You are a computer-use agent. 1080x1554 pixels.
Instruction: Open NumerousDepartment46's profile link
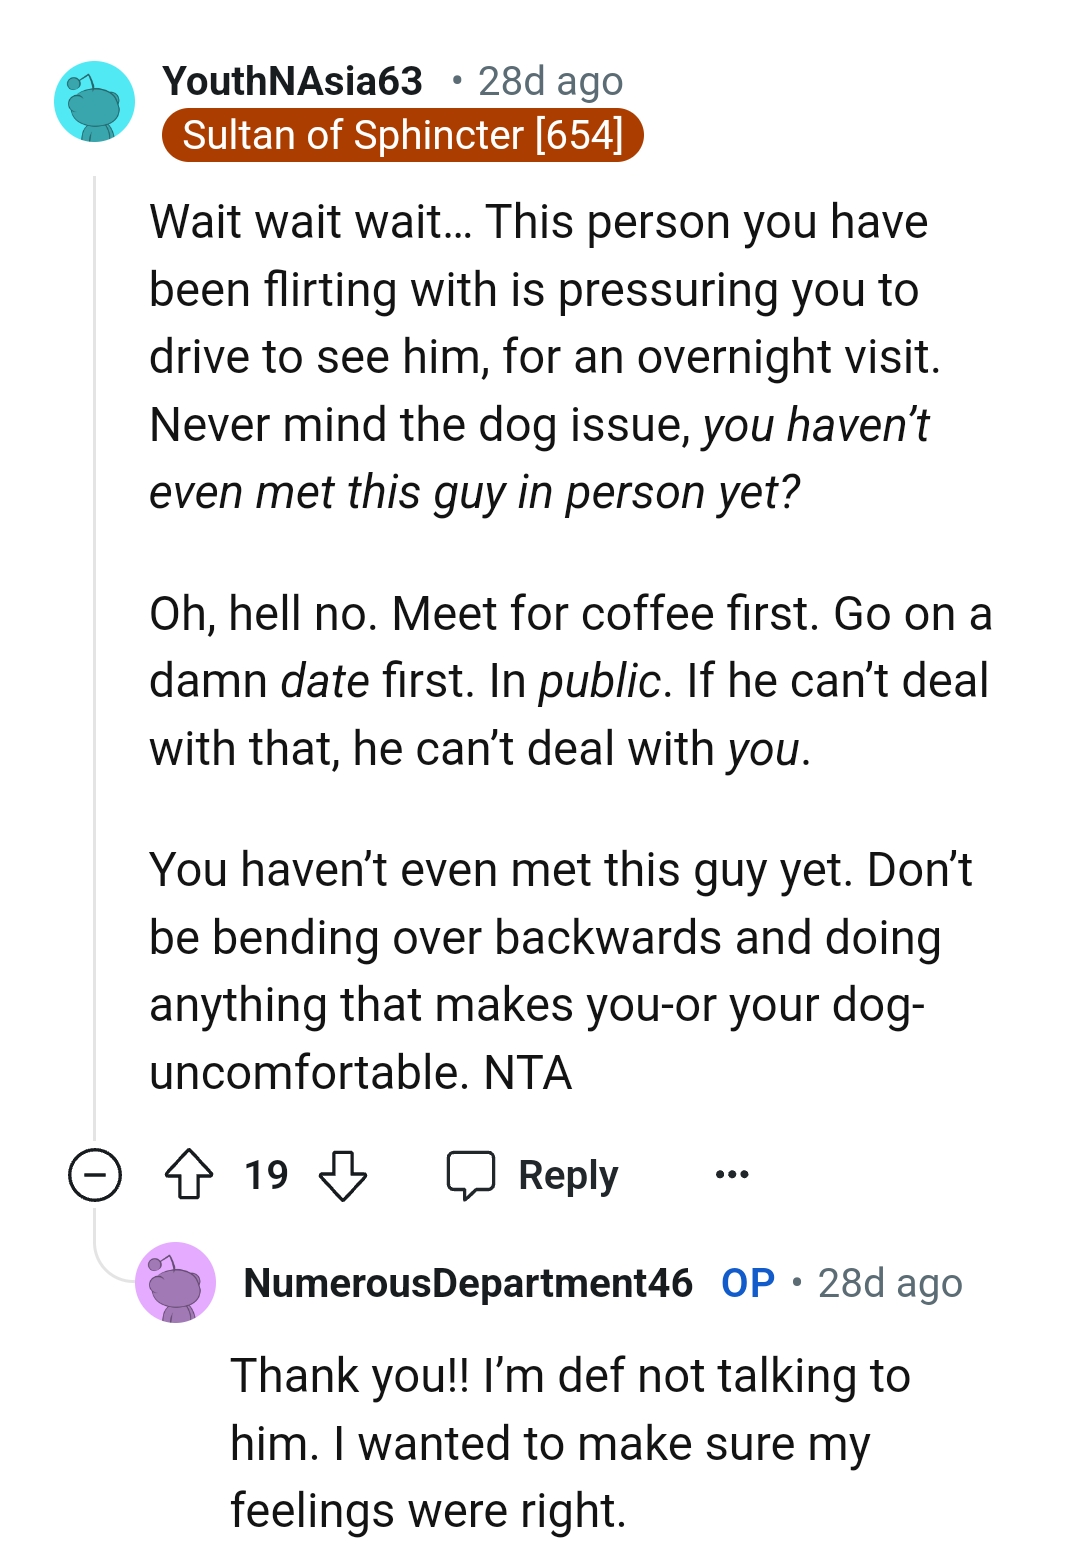[x=469, y=1282]
